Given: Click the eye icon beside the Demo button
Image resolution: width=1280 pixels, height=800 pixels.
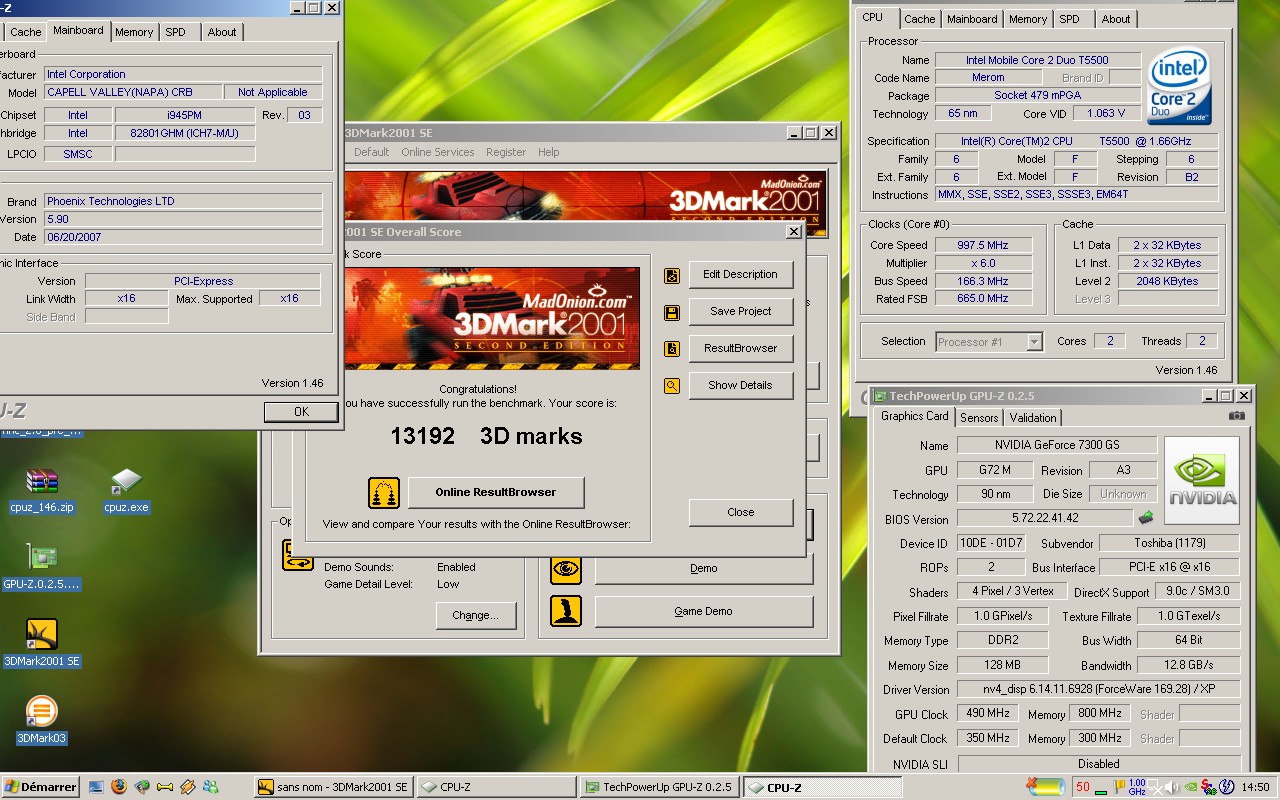Looking at the screenshot, I should (566, 569).
